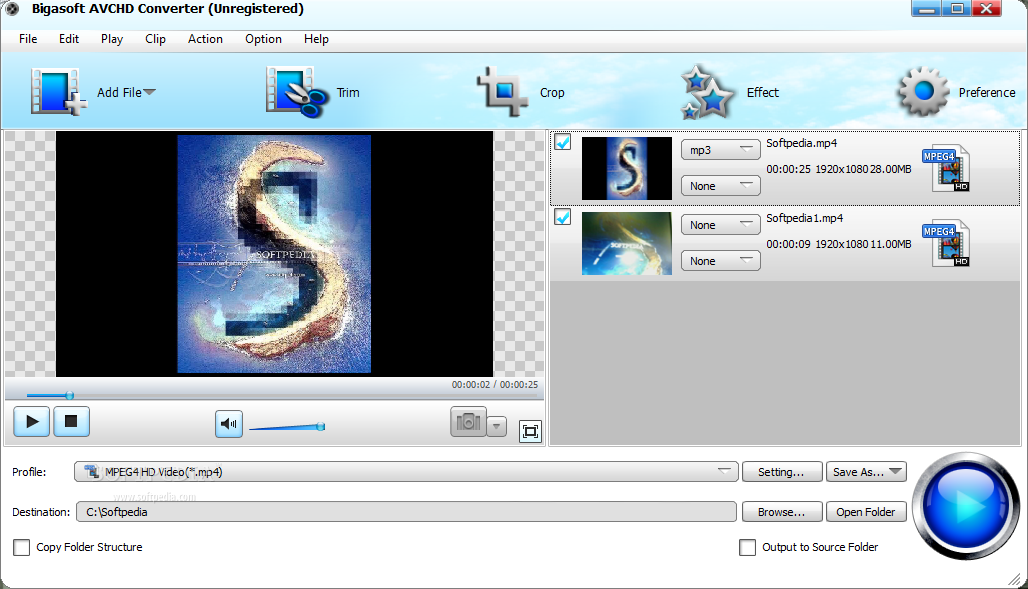The image size is (1028, 589).
Task: Open upper None dropdown for Softpedia1.mp4
Action: click(x=721, y=224)
